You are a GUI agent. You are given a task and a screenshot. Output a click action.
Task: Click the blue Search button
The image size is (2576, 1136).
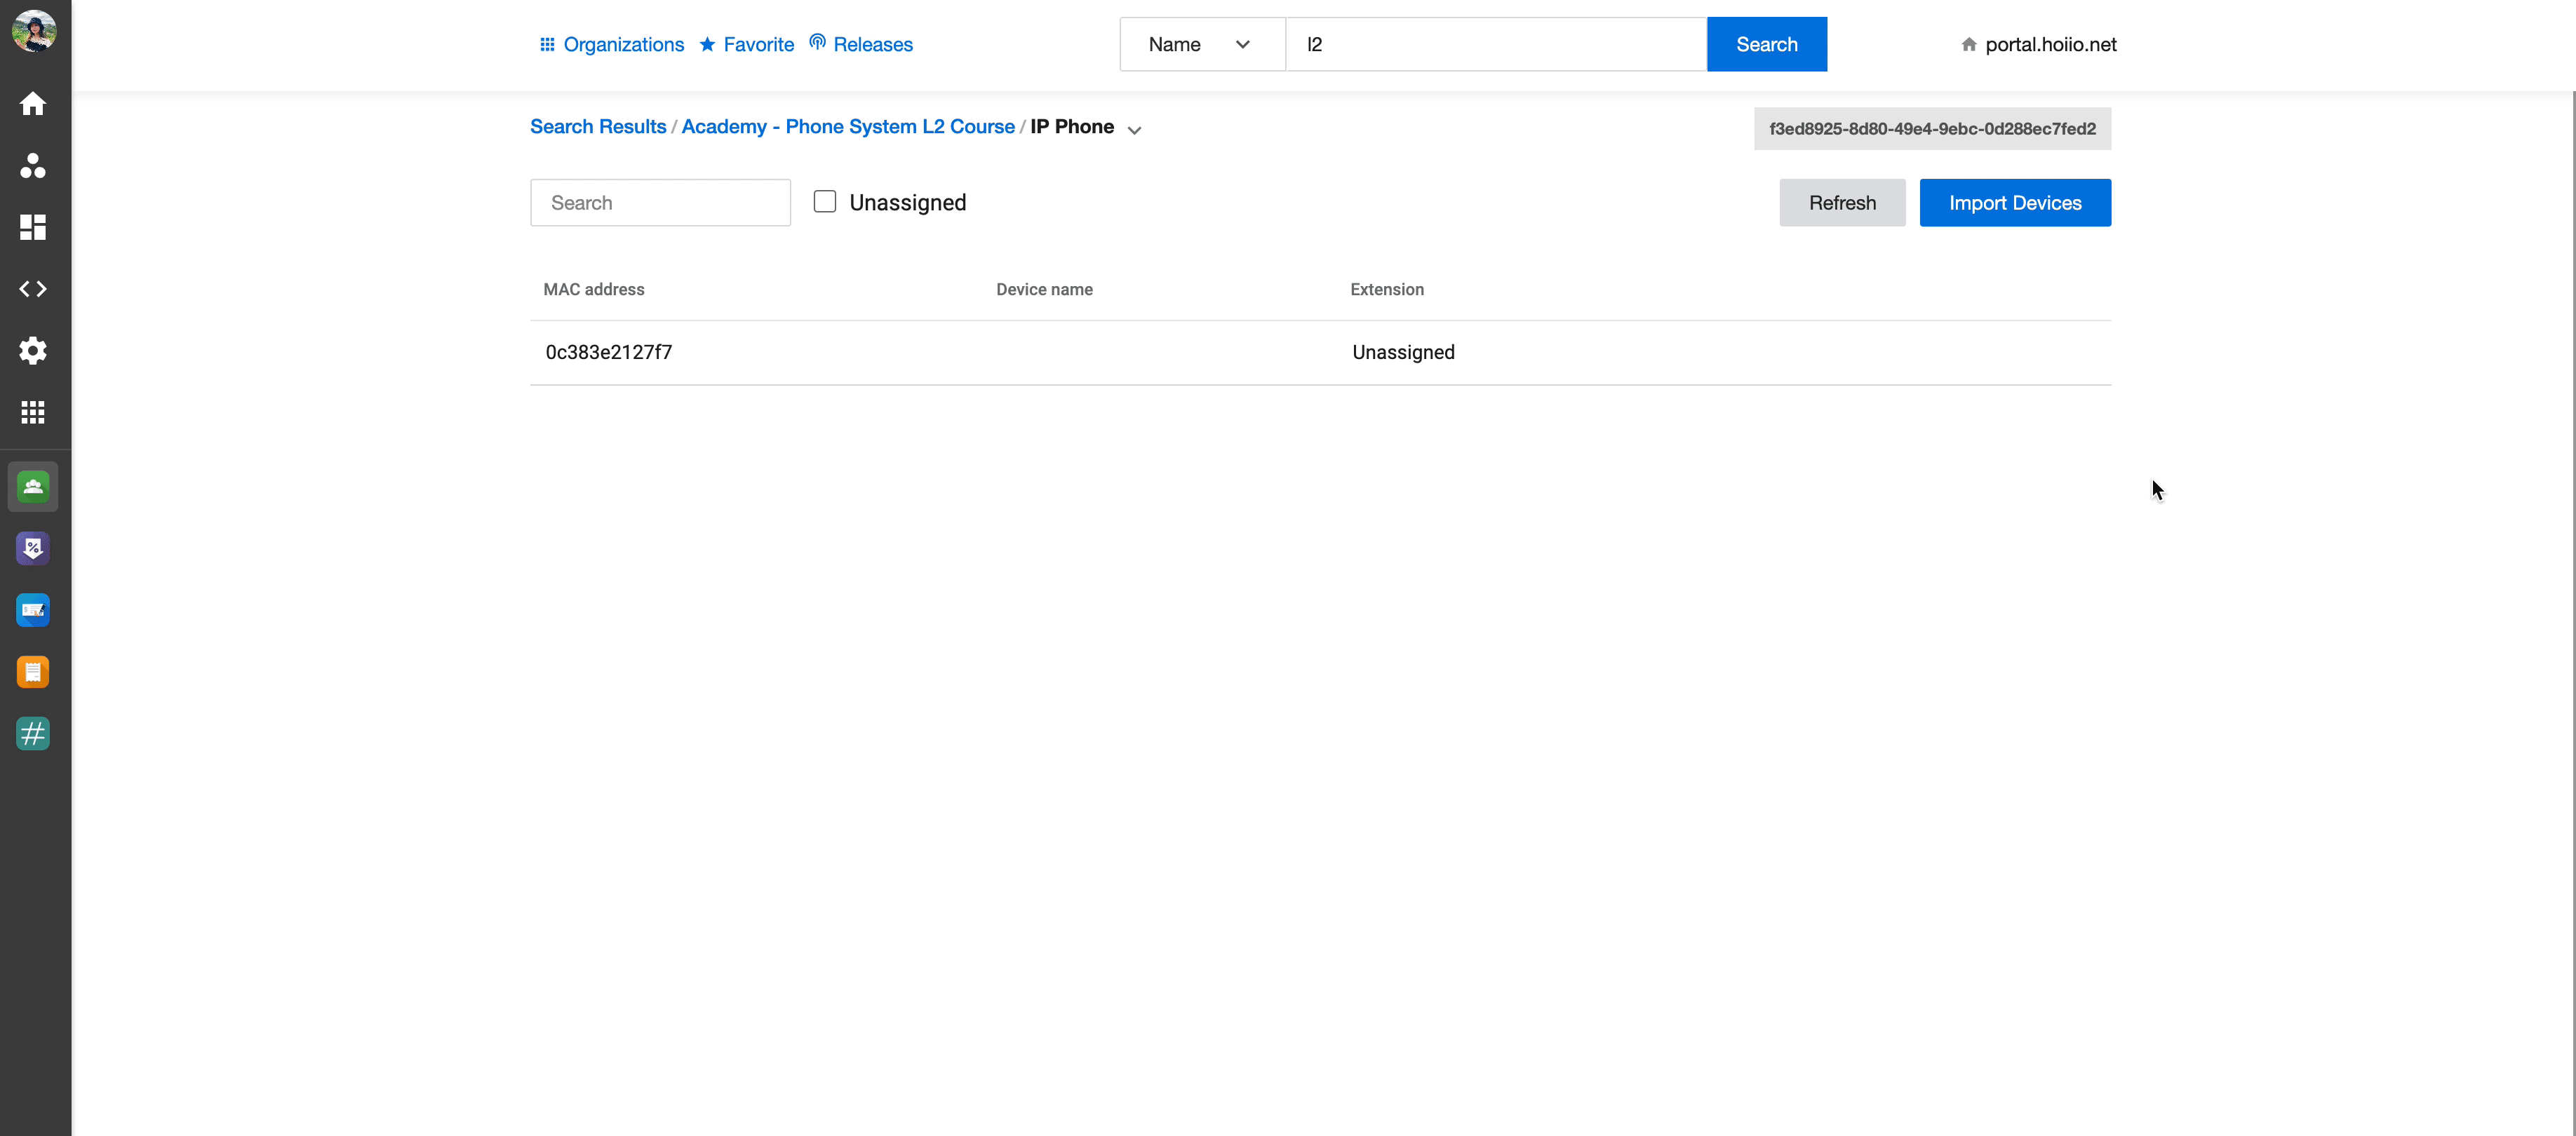click(1767, 44)
